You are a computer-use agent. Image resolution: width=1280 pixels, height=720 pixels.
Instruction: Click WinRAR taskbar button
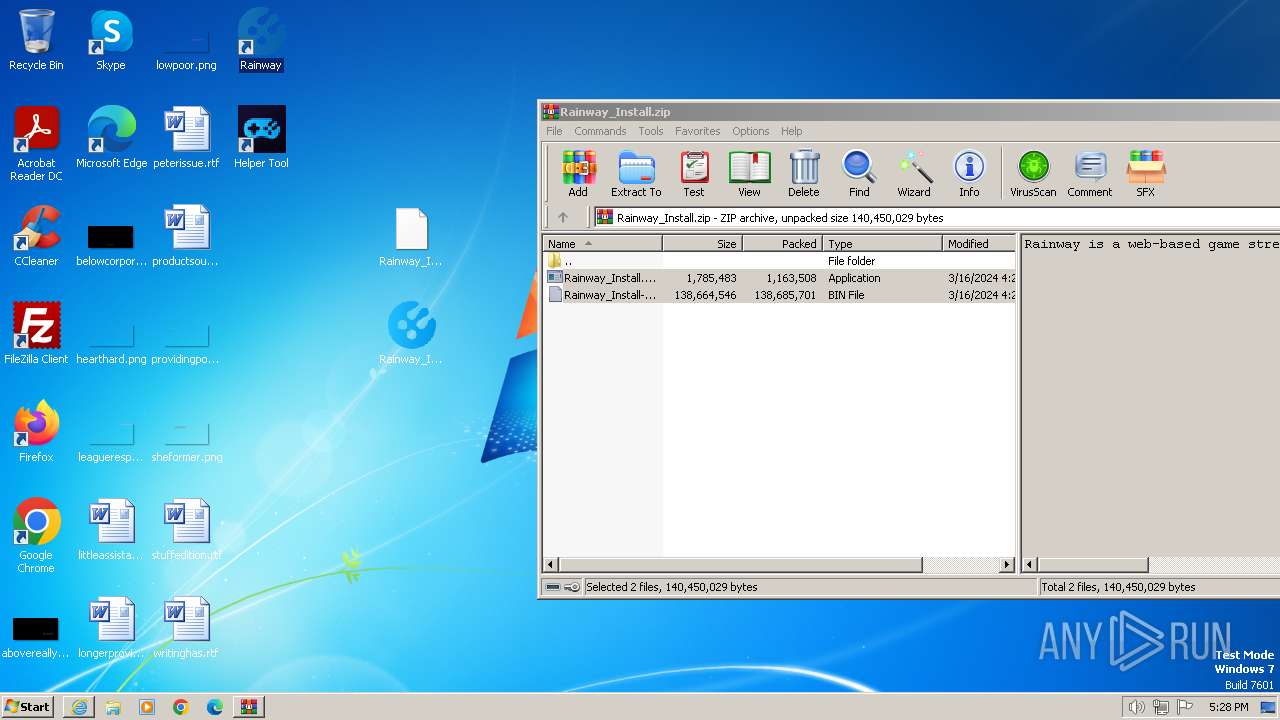(248, 707)
